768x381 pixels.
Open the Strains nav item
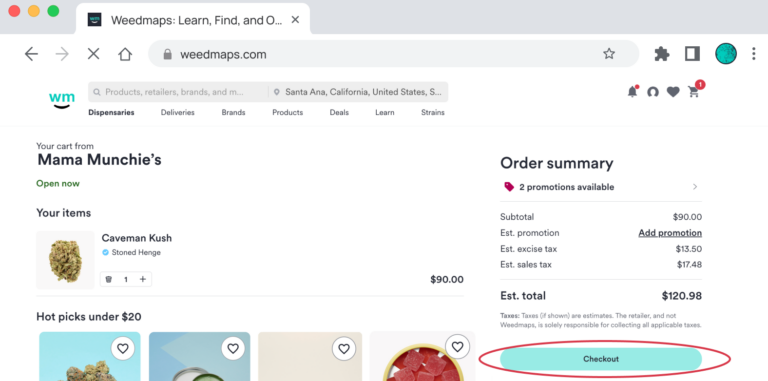[433, 113]
